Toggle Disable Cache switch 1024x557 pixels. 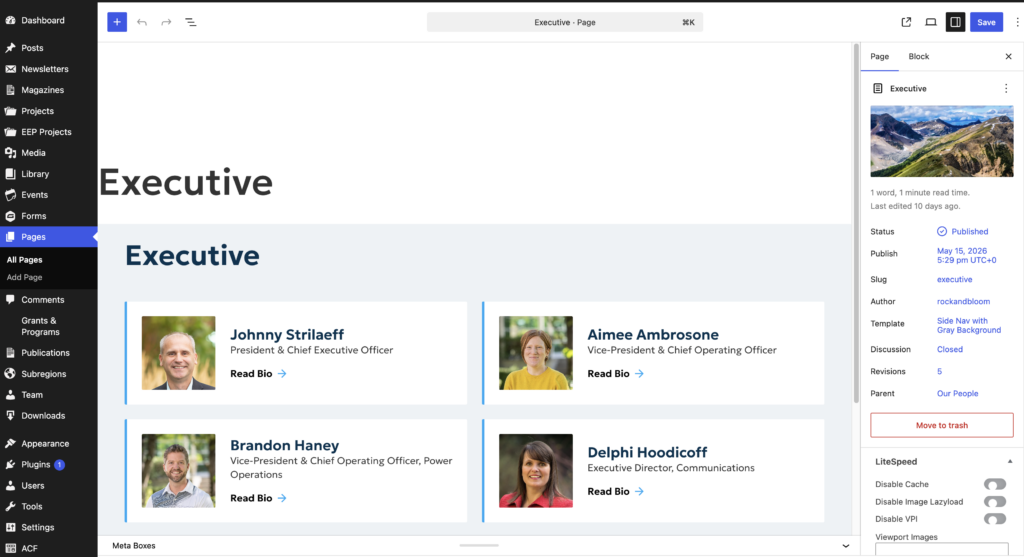[995, 484]
